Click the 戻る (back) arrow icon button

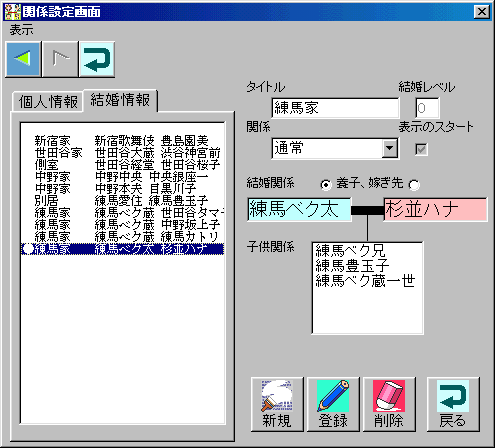tap(453, 404)
